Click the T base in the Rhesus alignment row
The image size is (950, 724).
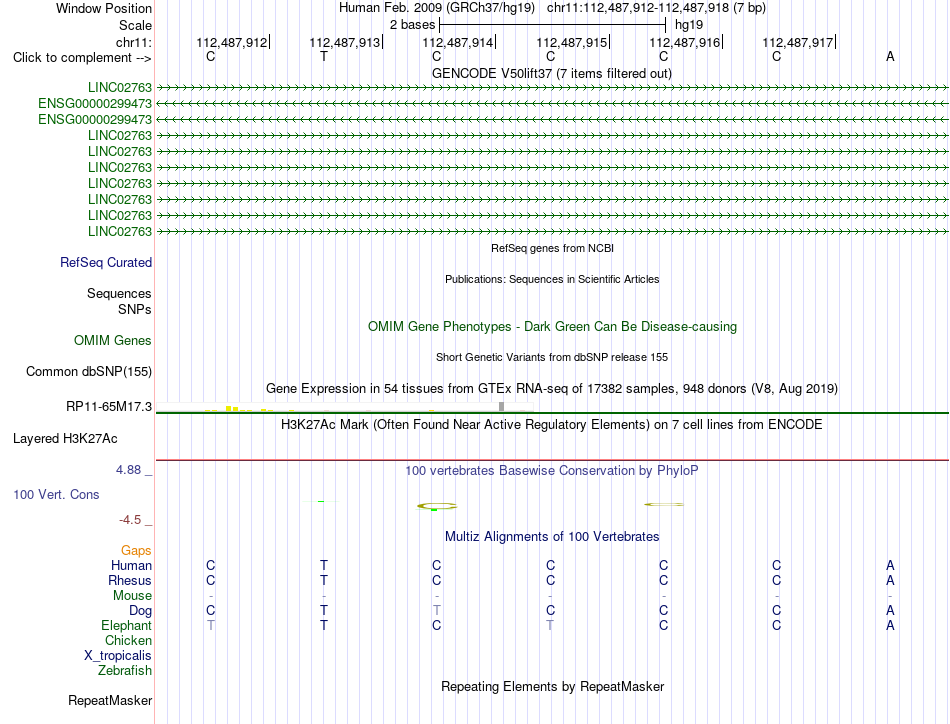(x=324, y=580)
